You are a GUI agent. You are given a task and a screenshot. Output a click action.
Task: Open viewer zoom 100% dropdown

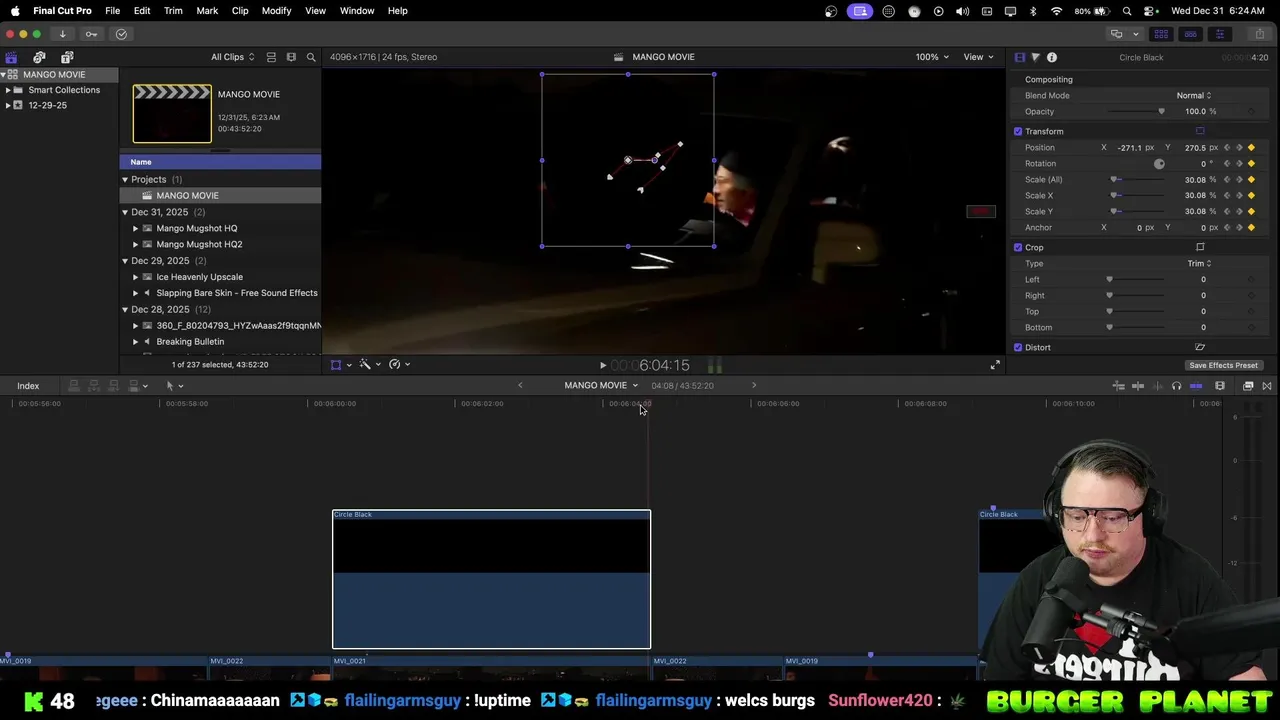(932, 57)
